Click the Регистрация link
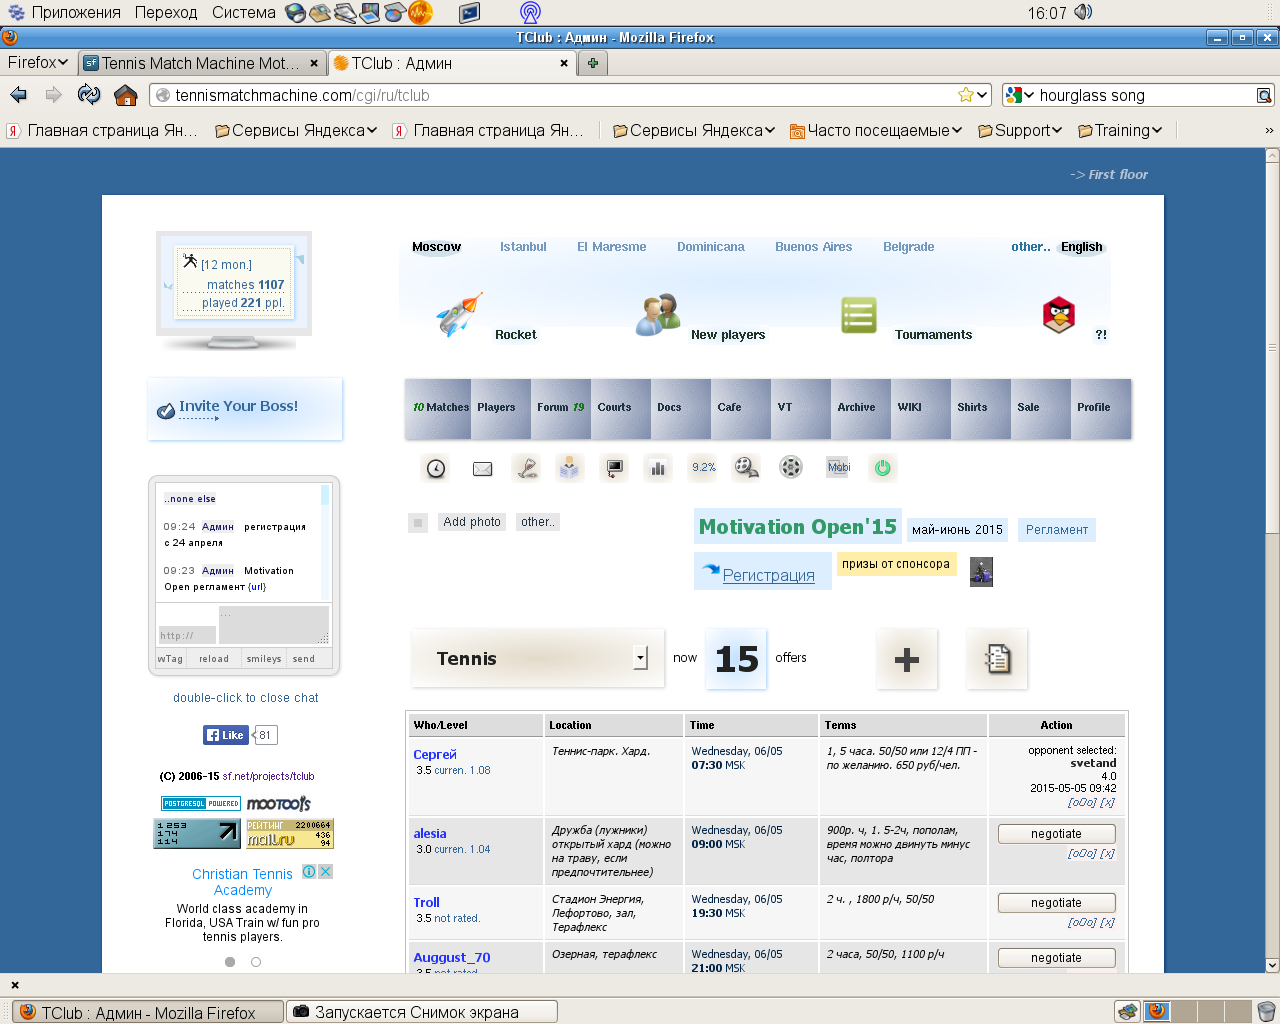This screenshot has height=1024, width=1280. (768, 576)
